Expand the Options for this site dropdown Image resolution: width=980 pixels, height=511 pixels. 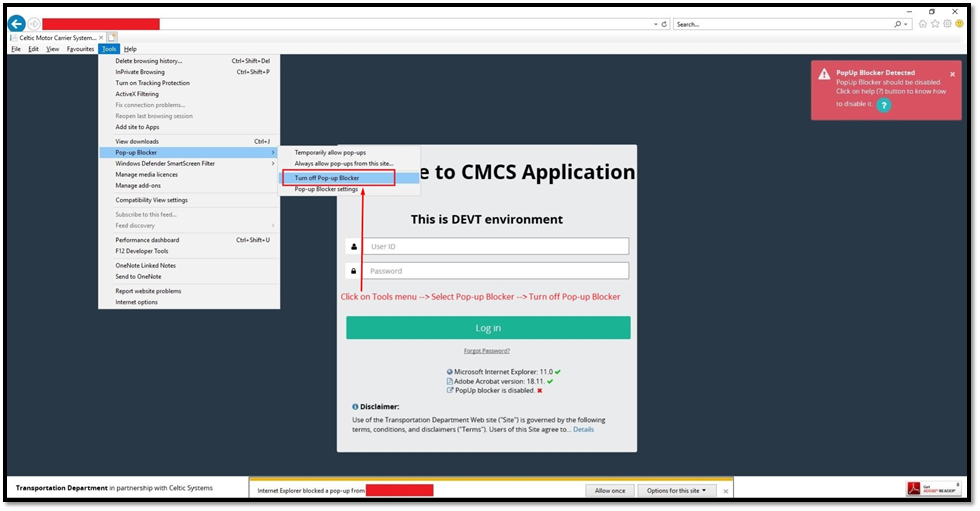(x=676, y=490)
